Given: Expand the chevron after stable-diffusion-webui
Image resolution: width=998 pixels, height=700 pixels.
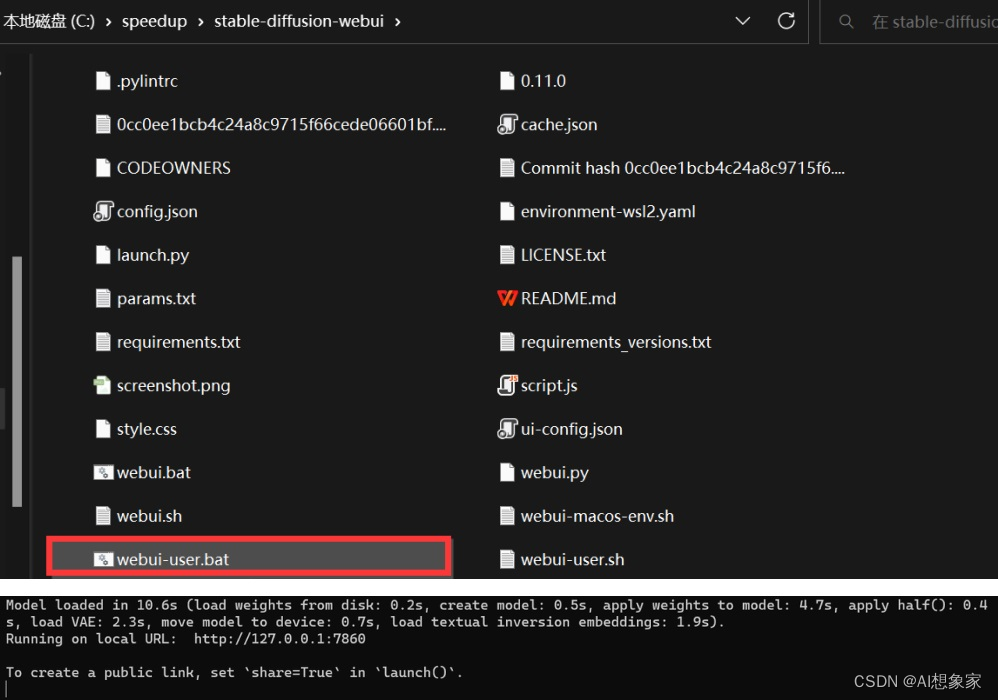Looking at the screenshot, I should coord(398,22).
